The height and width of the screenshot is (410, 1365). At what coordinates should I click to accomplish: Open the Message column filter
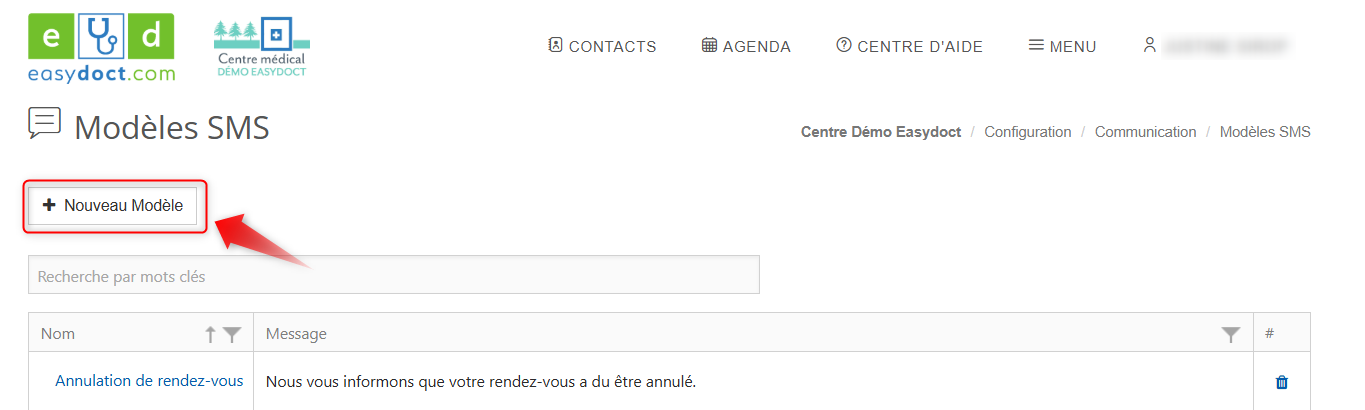pyautogui.click(x=1231, y=335)
